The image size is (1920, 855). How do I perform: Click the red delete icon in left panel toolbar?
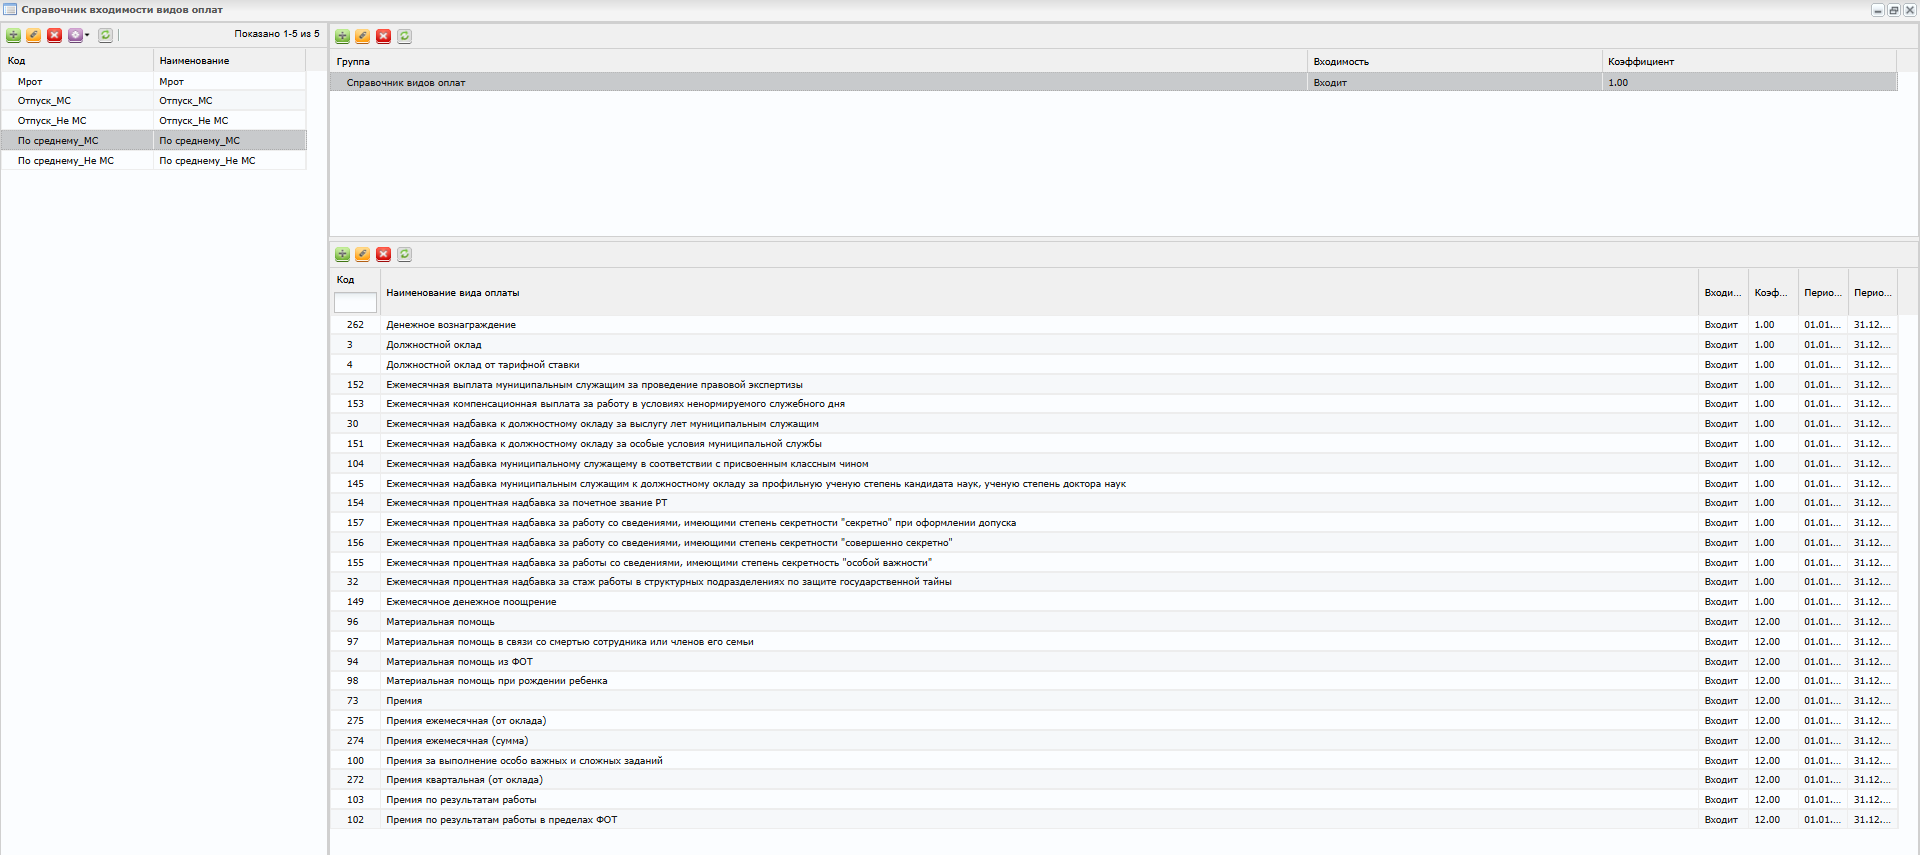click(x=55, y=35)
